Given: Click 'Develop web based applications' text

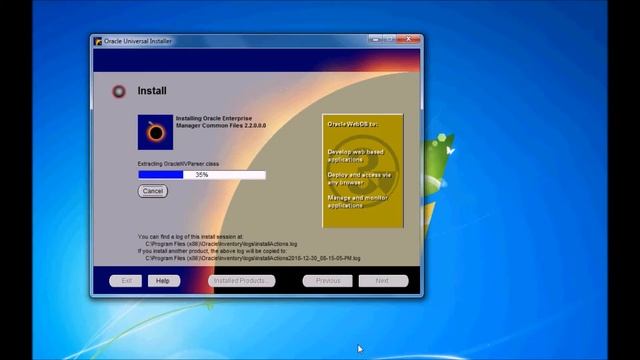Looking at the screenshot, I should (x=356, y=156).
